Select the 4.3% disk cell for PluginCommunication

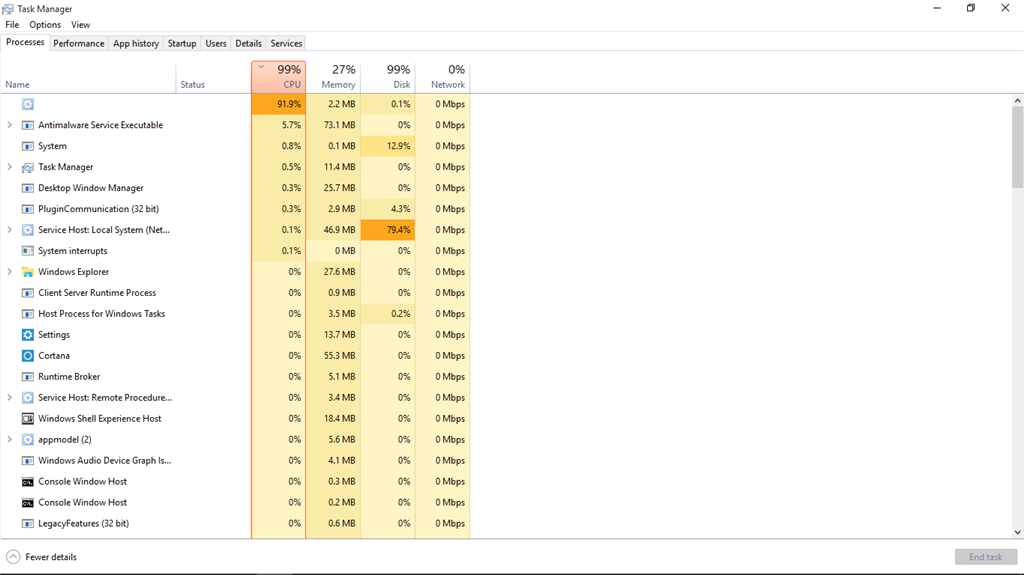click(x=388, y=209)
